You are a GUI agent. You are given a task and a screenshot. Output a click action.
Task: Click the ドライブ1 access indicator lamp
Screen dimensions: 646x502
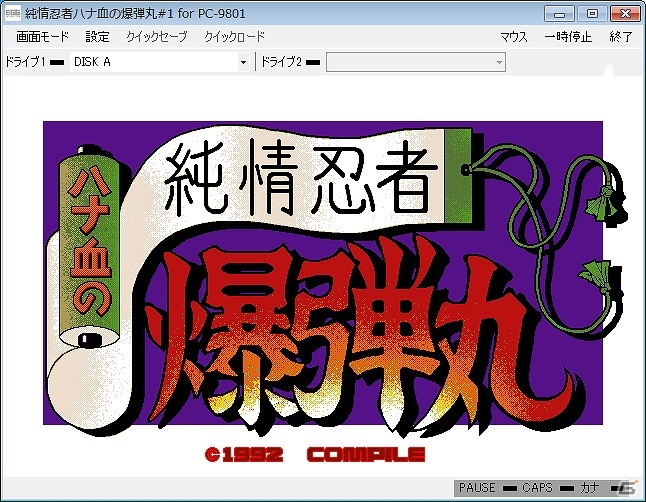click(x=57, y=63)
